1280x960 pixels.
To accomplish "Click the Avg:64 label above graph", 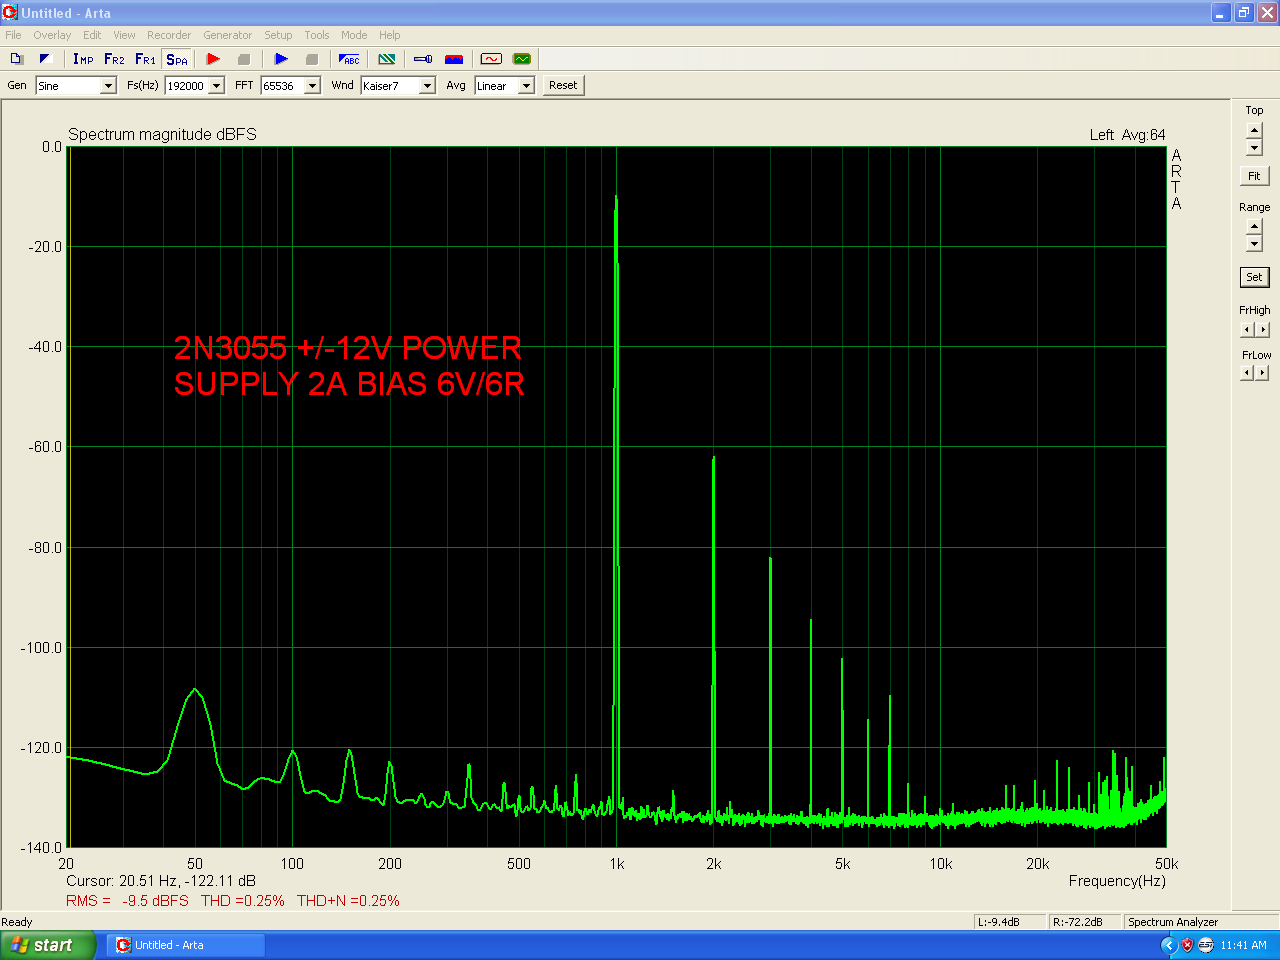I will coord(1143,135).
